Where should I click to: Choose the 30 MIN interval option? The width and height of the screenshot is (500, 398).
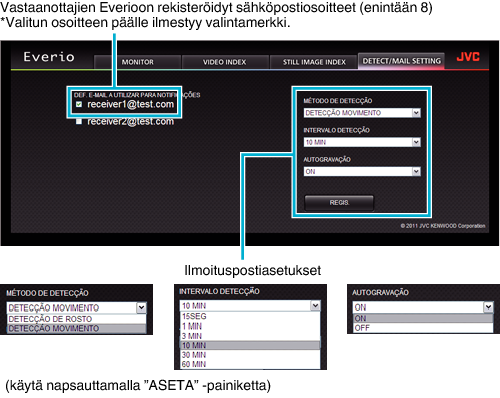[250, 355]
